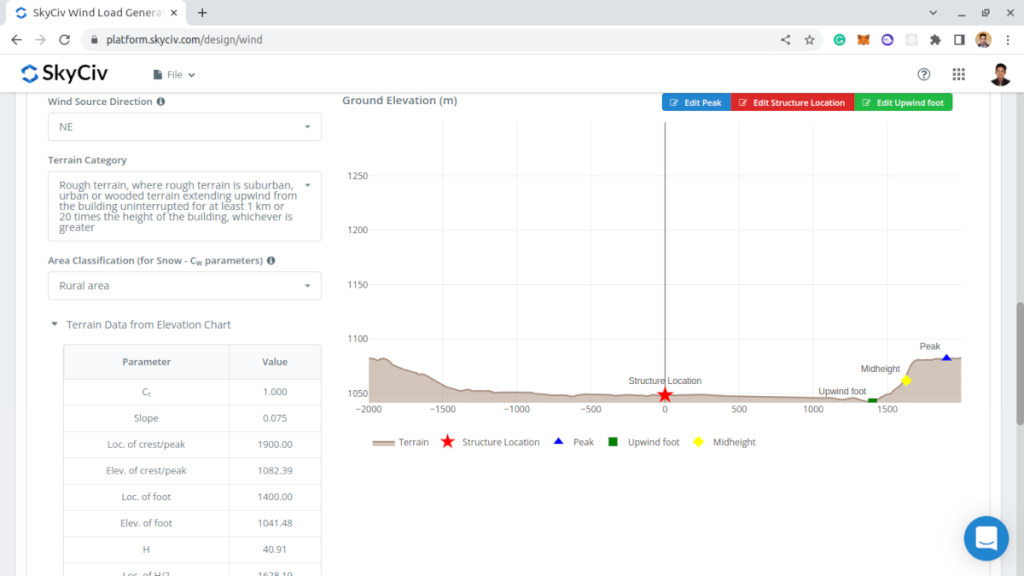
Task: Toggle Midheight series in chart legend
Action: (x=724, y=442)
